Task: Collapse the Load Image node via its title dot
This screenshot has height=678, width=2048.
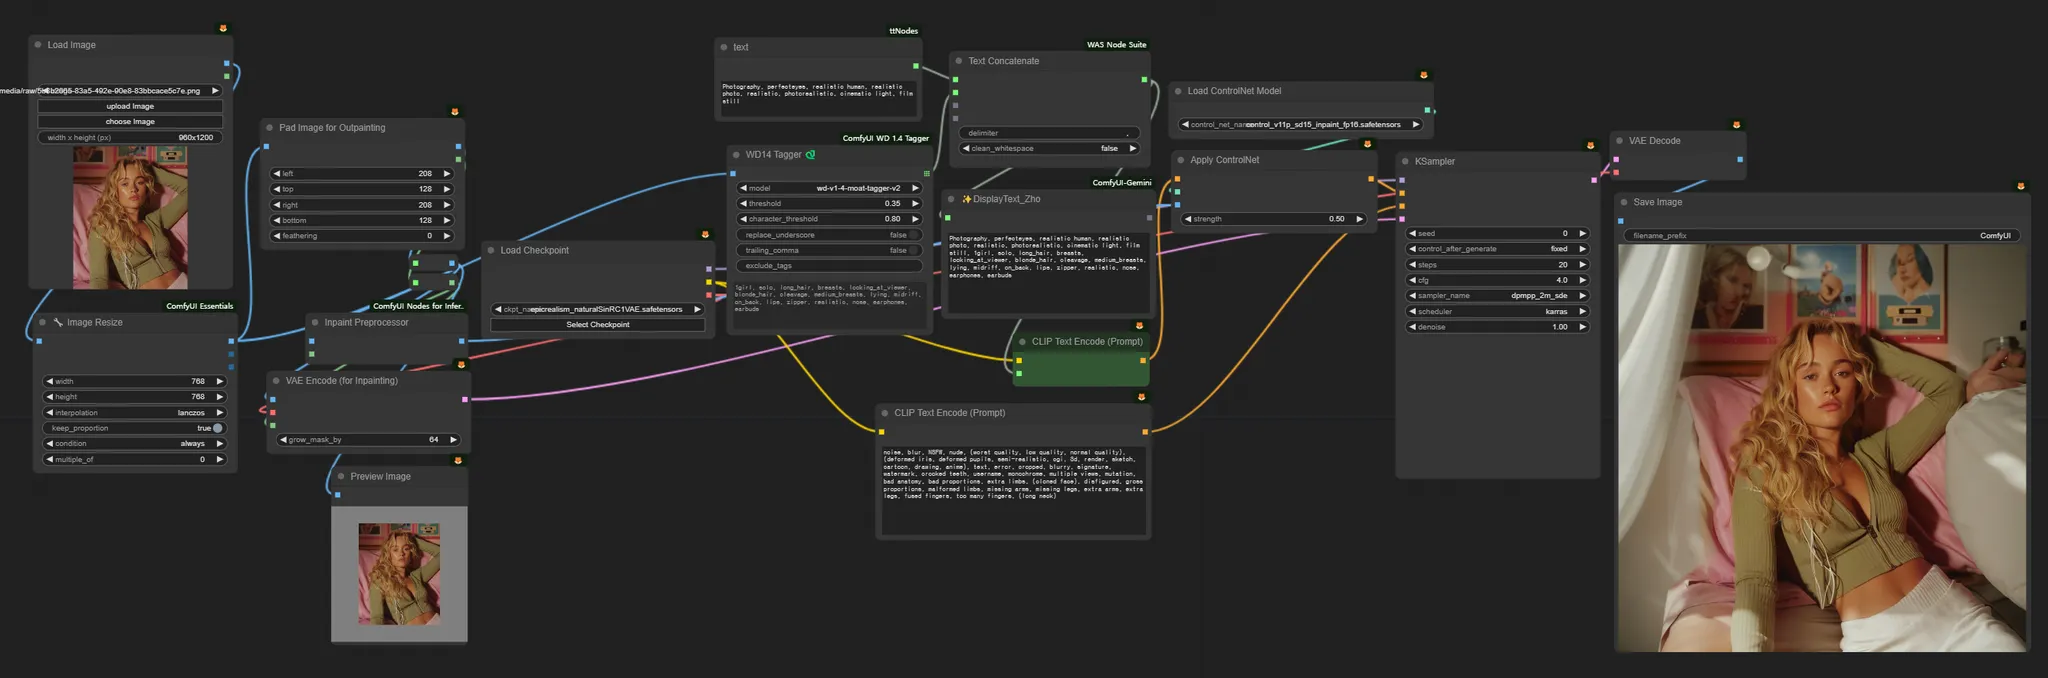Action: pyautogui.click(x=38, y=45)
